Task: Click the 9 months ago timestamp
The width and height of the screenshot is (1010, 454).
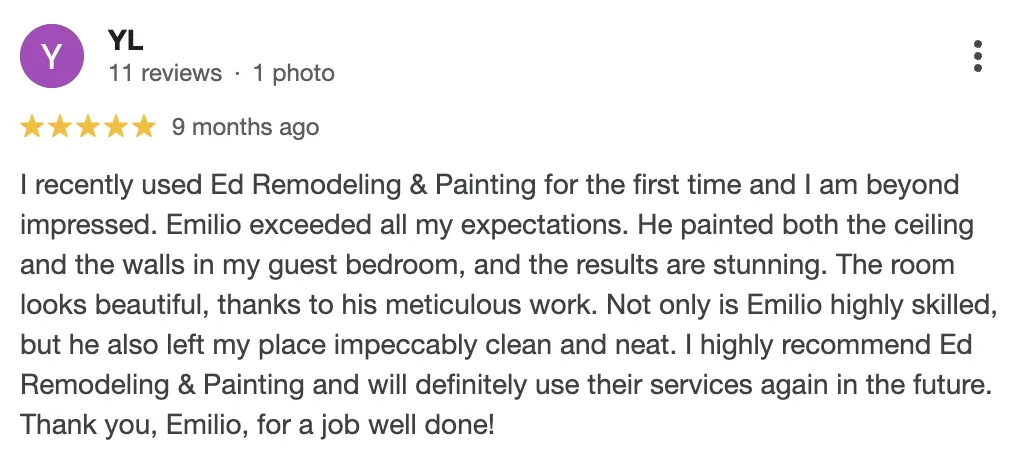Action: [245, 128]
